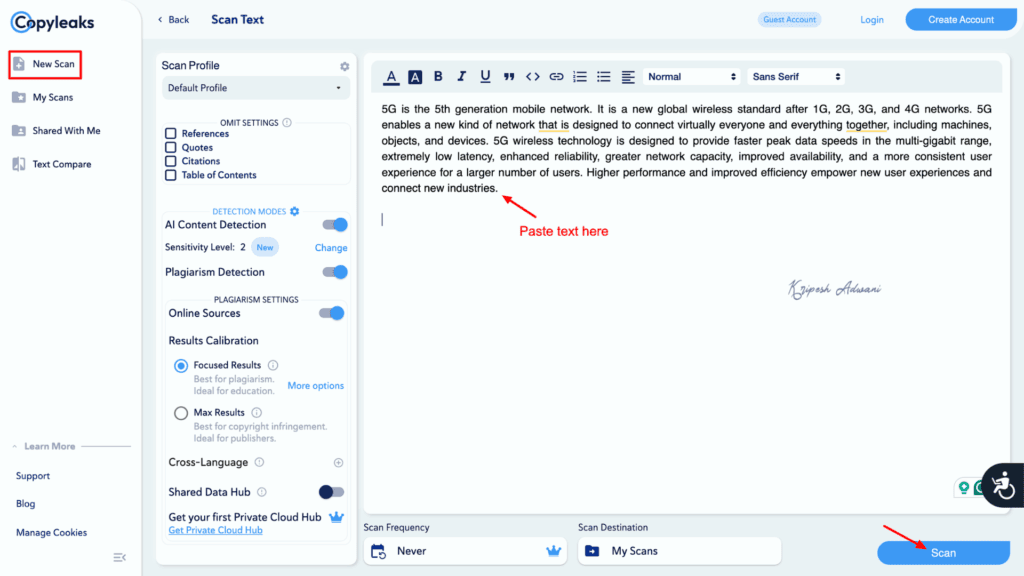Image resolution: width=1024 pixels, height=576 pixels.
Task: Insert a hyperlink using the link icon
Action: tap(556, 76)
